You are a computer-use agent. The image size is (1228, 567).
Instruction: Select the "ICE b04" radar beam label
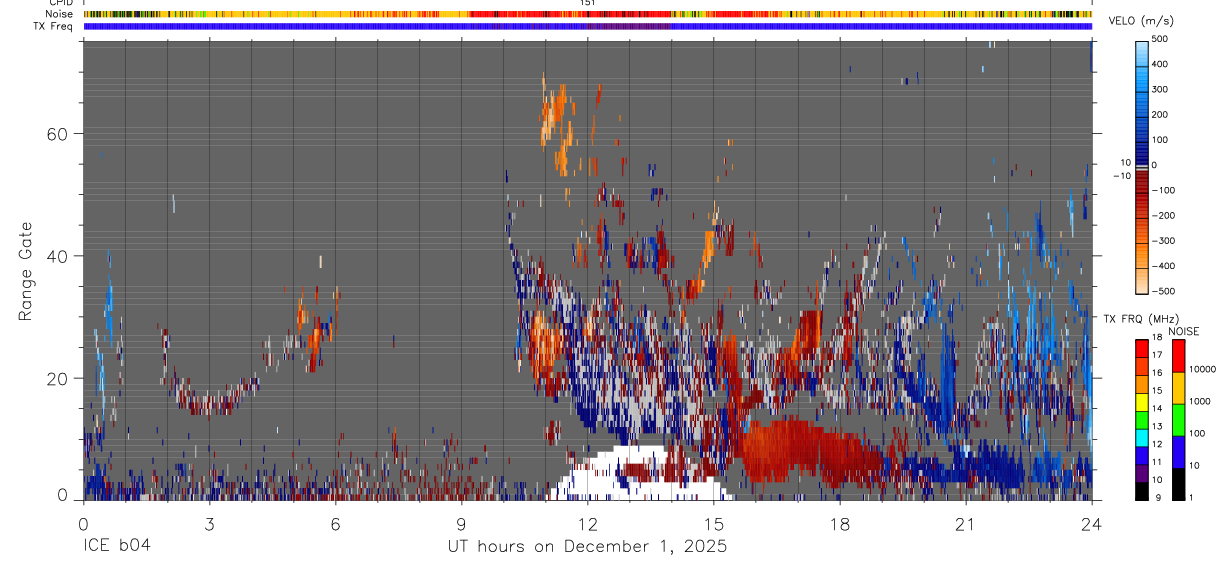click(x=116, y=547)
